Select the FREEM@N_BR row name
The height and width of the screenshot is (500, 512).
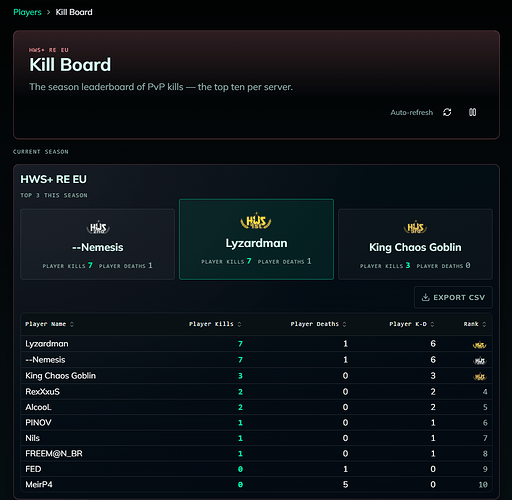[x=54, y=454]
